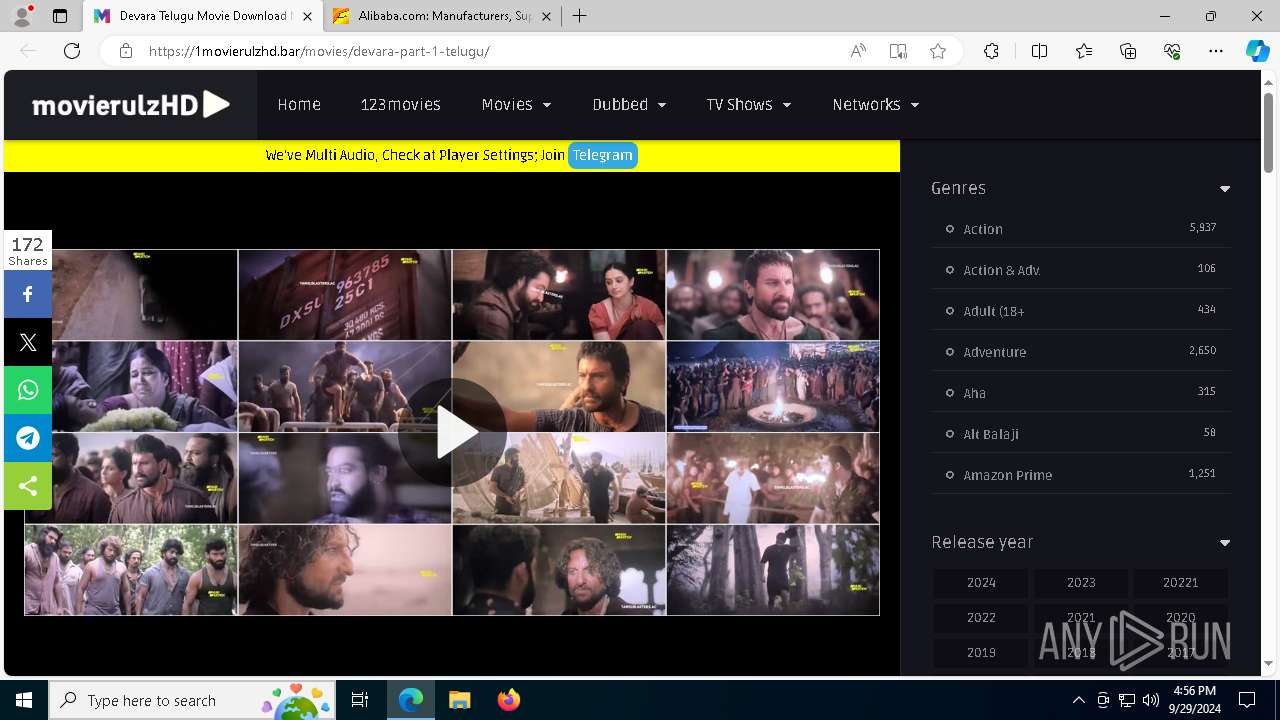Add this page to favorites star

pos(938,51)
